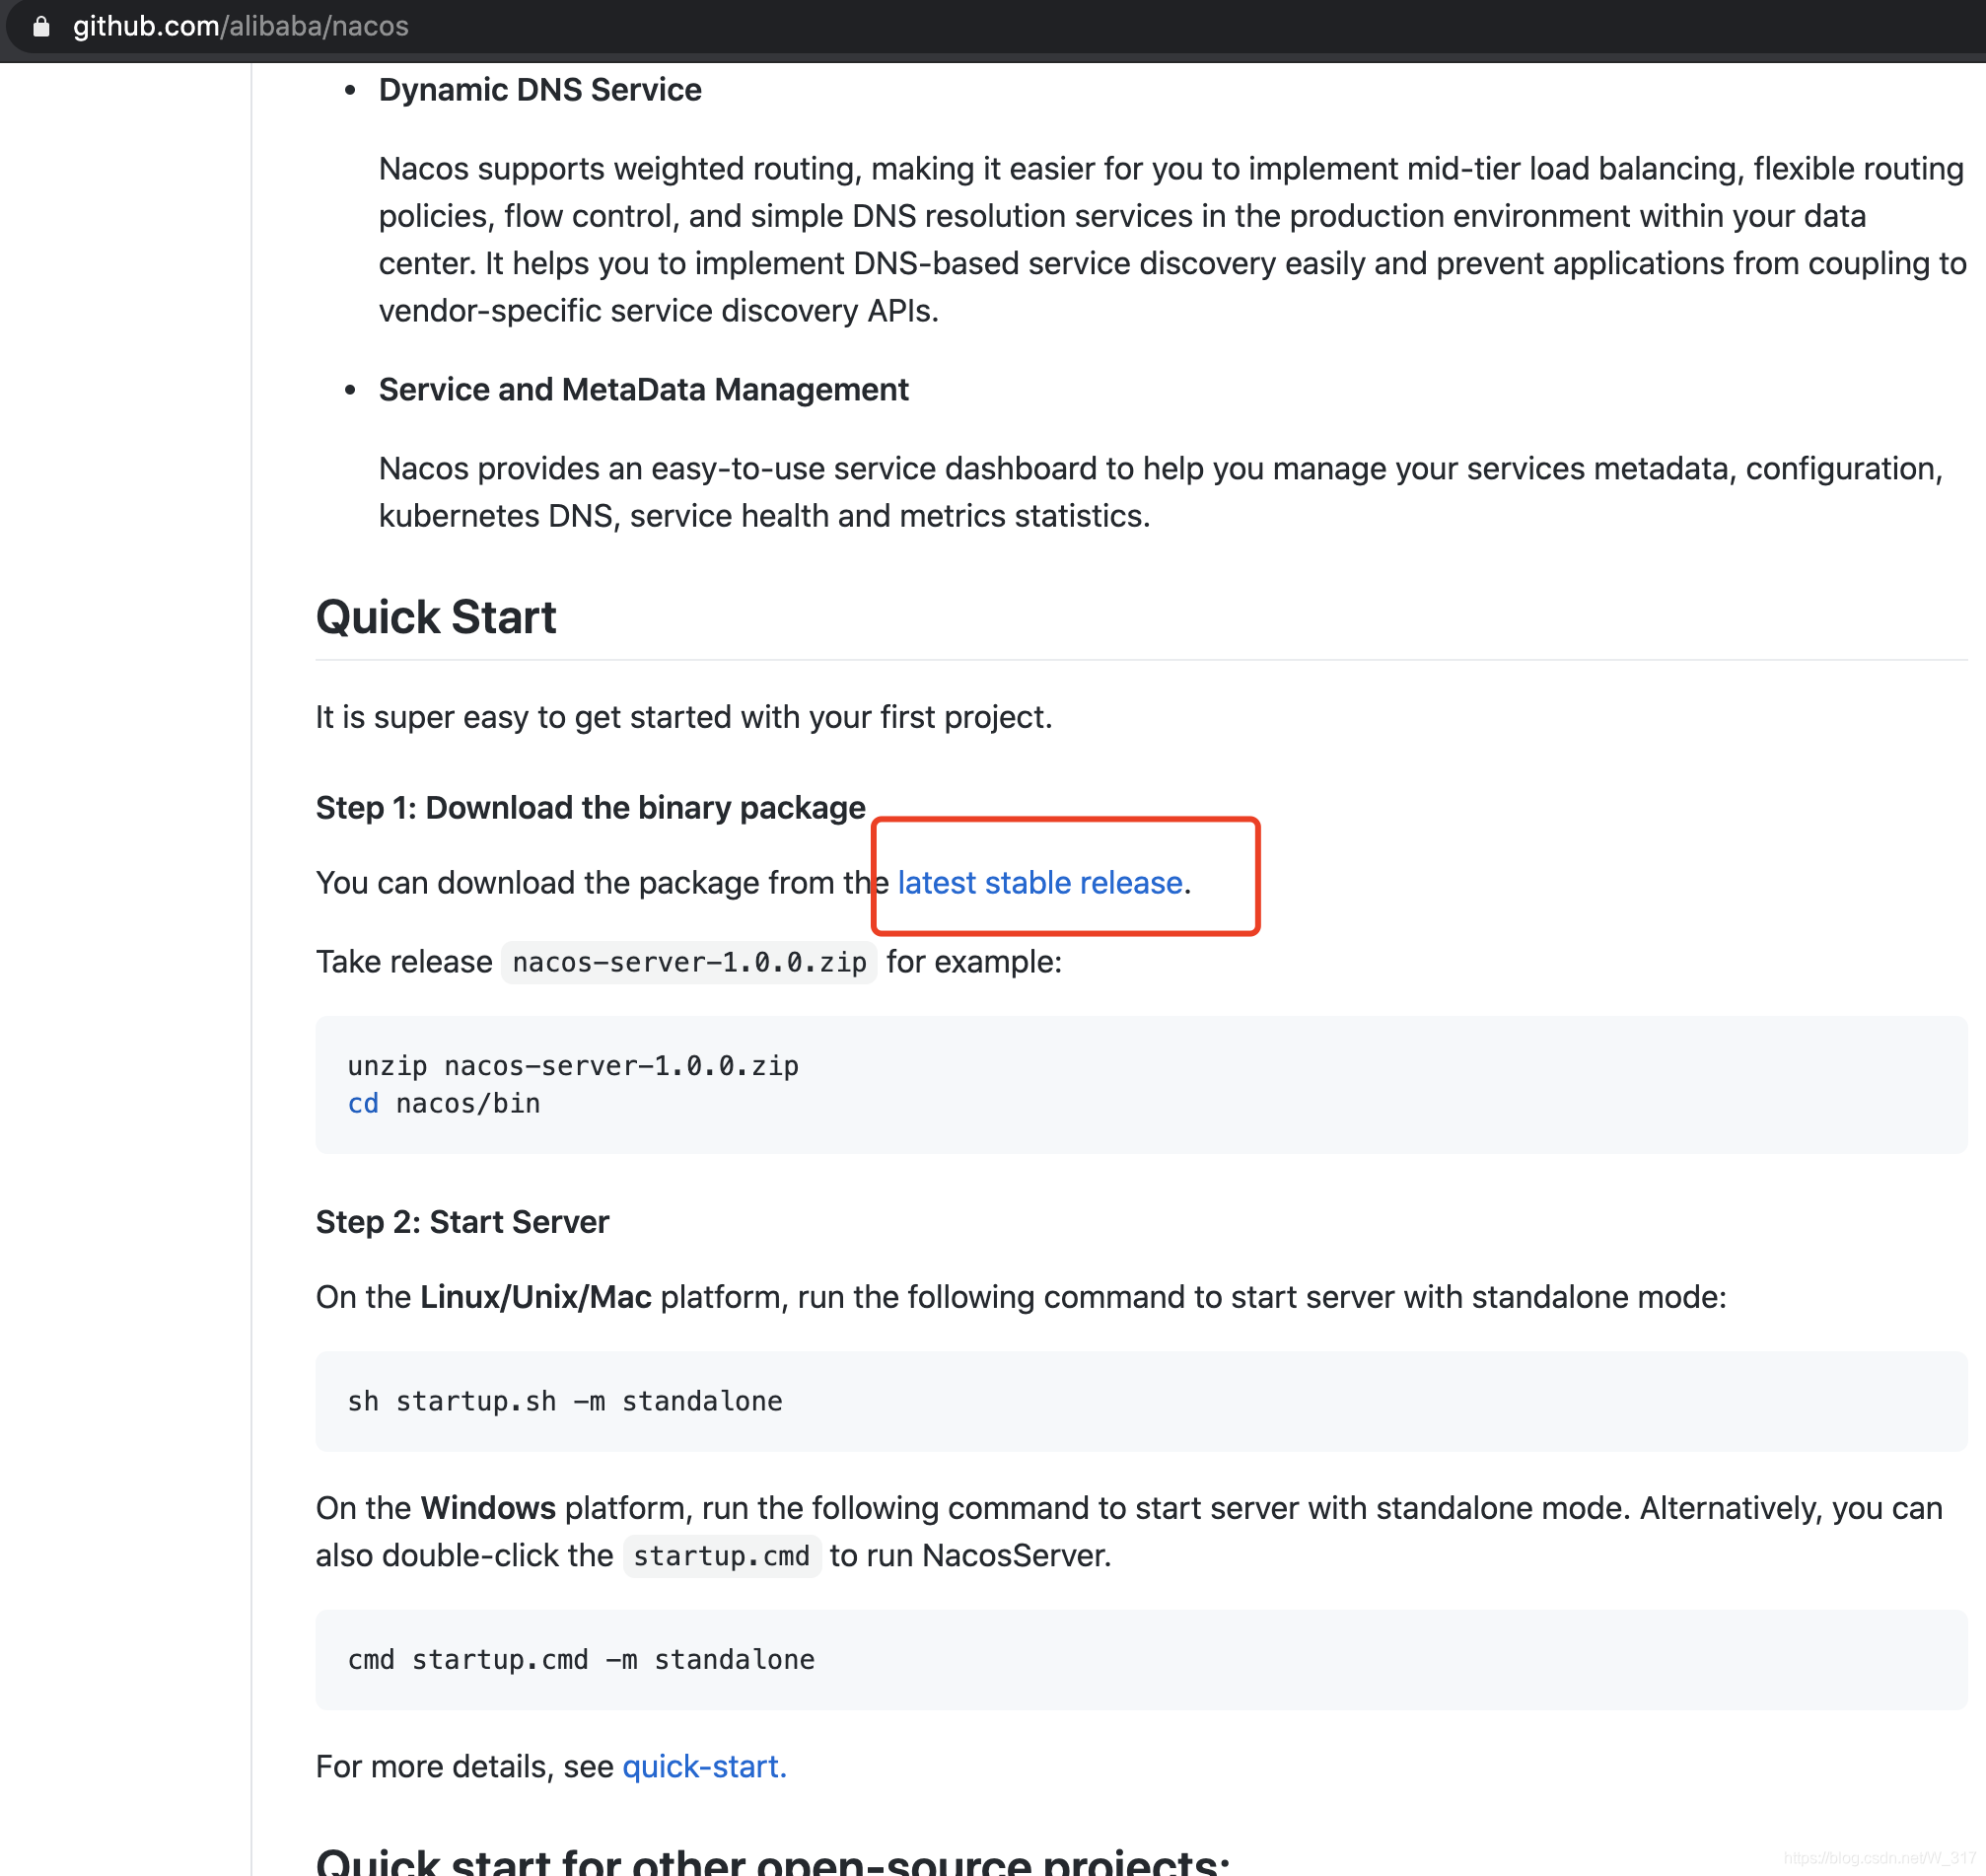This screenshot has height=1876, width=1986.
Task: Click the github.com/alibaba/nacos URL field
Action: [240, 26]
